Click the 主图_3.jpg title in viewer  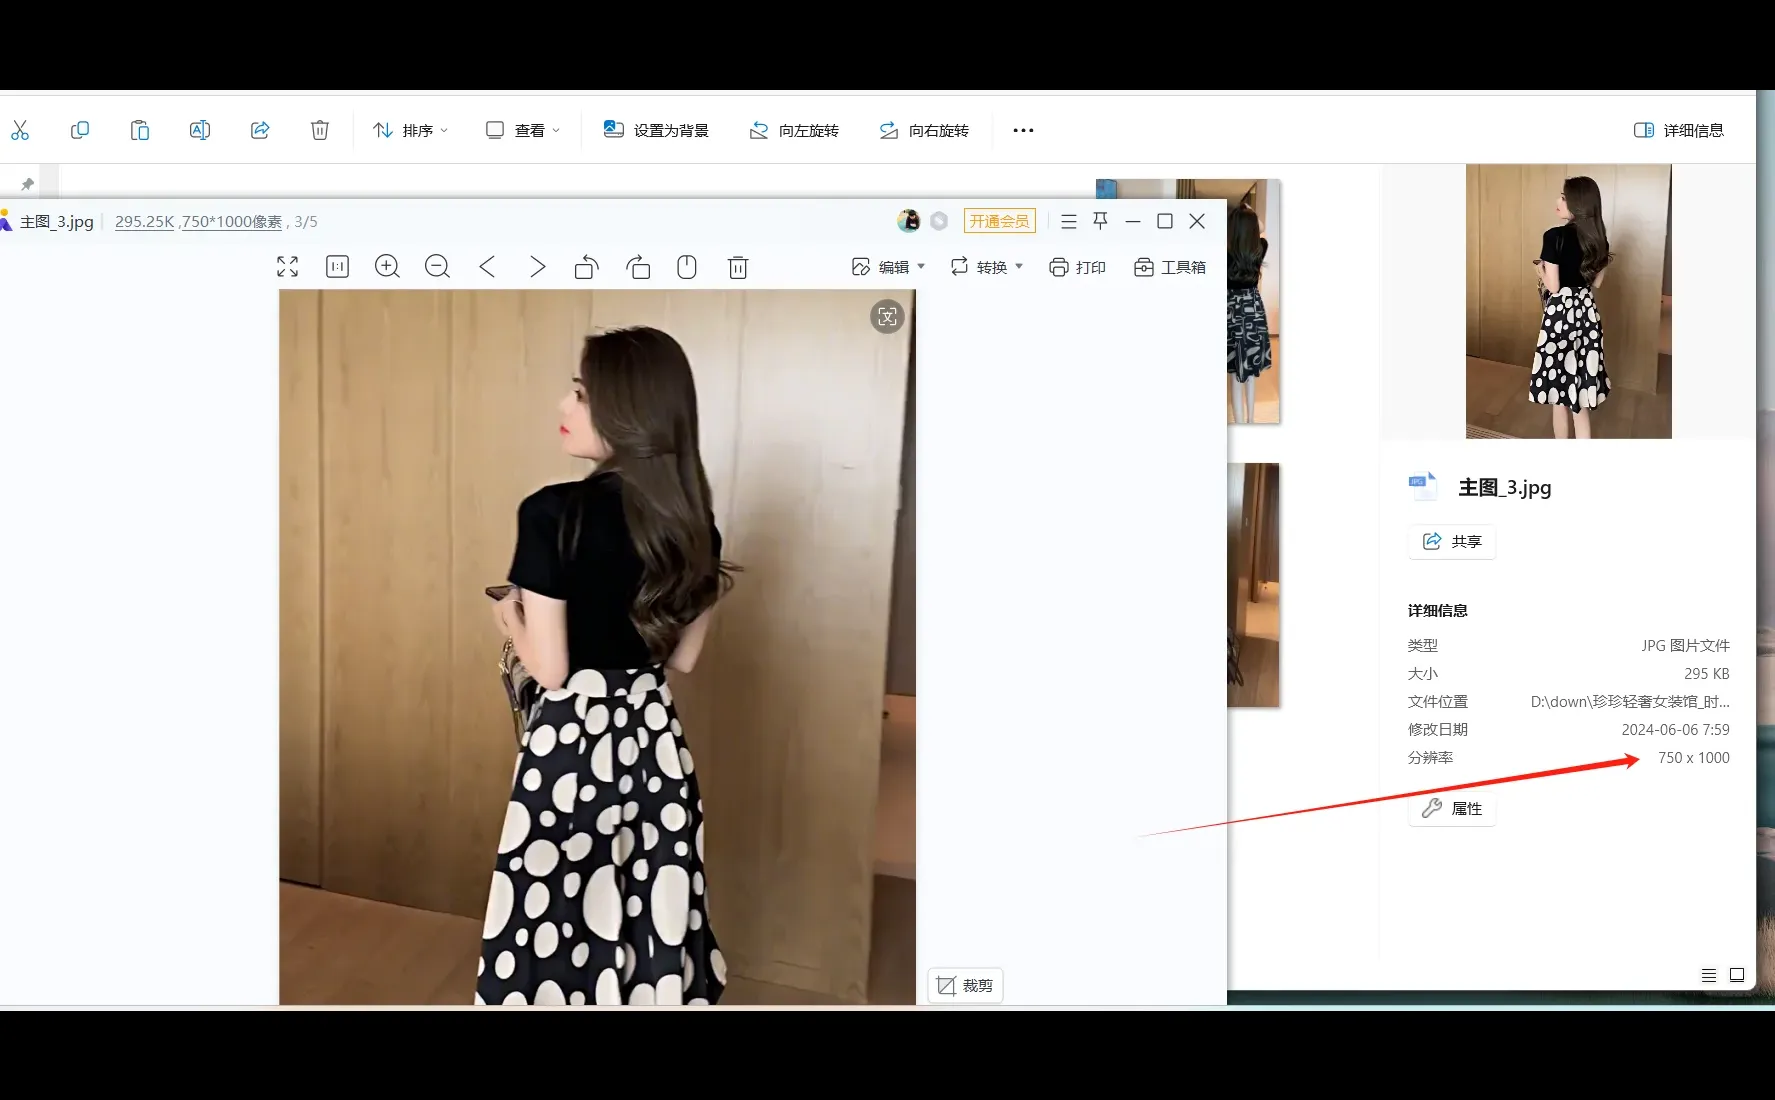click(57, 222)
